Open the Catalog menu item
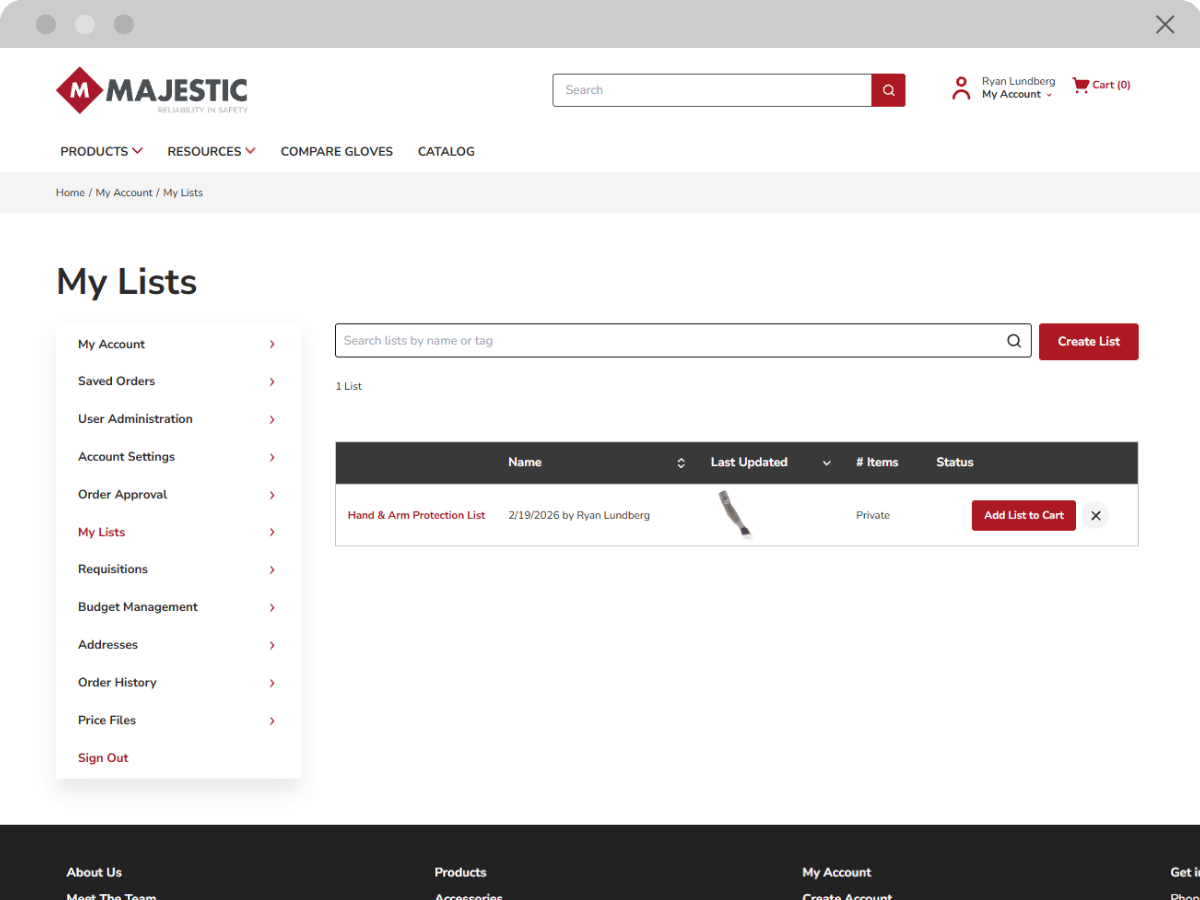Image resolution: width=1200 pixels, height=900 pixels. tap(446, 151)
